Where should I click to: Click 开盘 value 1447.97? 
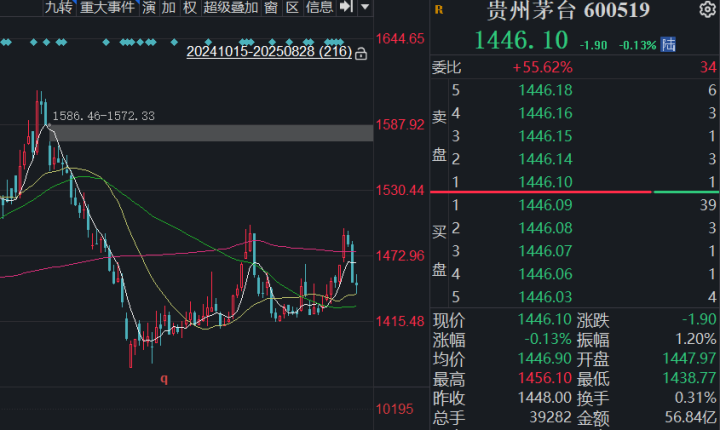click(x=689, y=358)
